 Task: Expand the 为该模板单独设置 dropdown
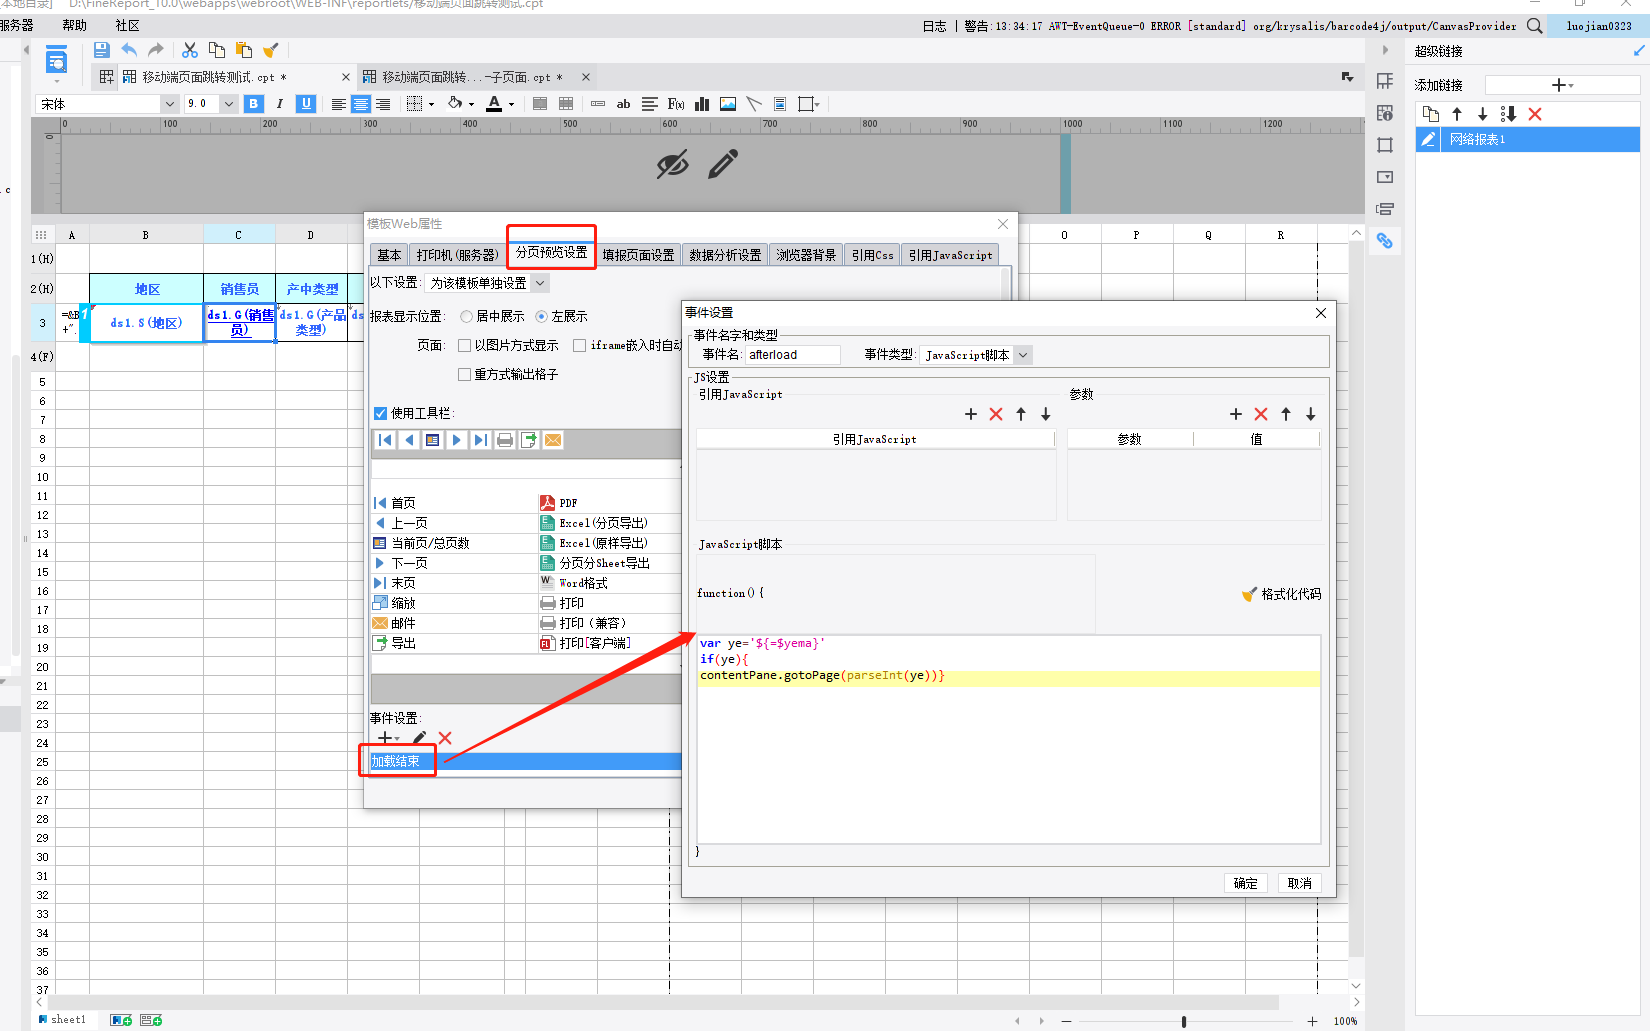(x=540, y=284)
